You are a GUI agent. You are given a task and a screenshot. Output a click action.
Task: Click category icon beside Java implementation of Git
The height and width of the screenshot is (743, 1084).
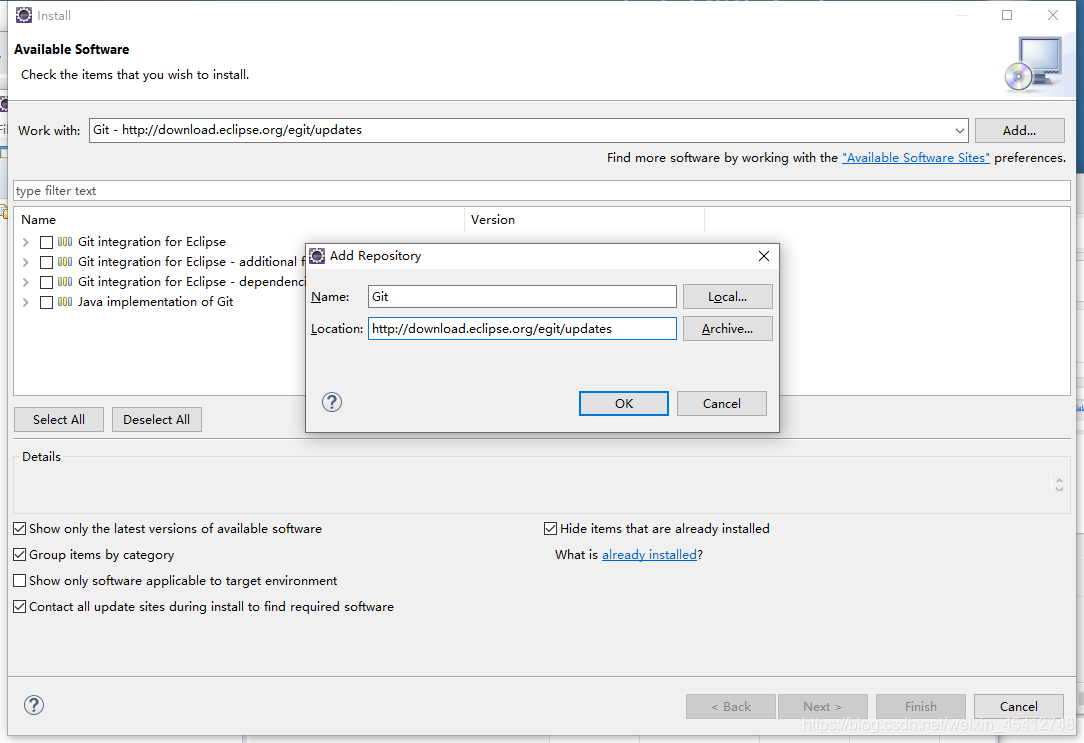[65, 302]
